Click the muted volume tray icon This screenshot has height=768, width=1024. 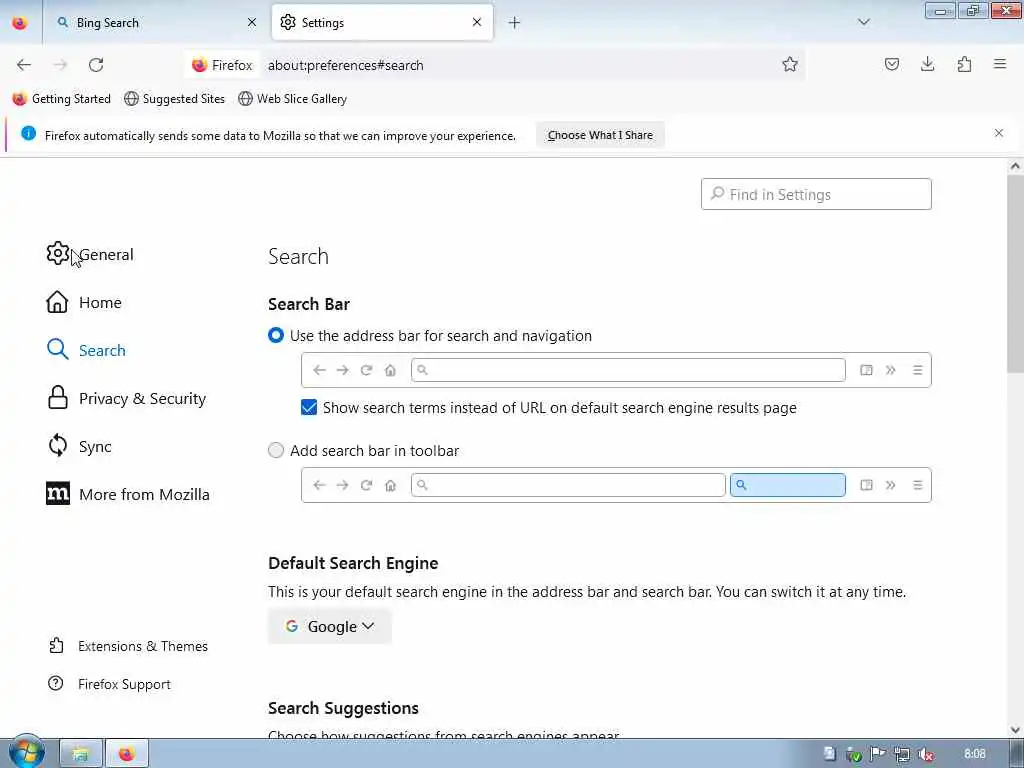click(925, 754)
